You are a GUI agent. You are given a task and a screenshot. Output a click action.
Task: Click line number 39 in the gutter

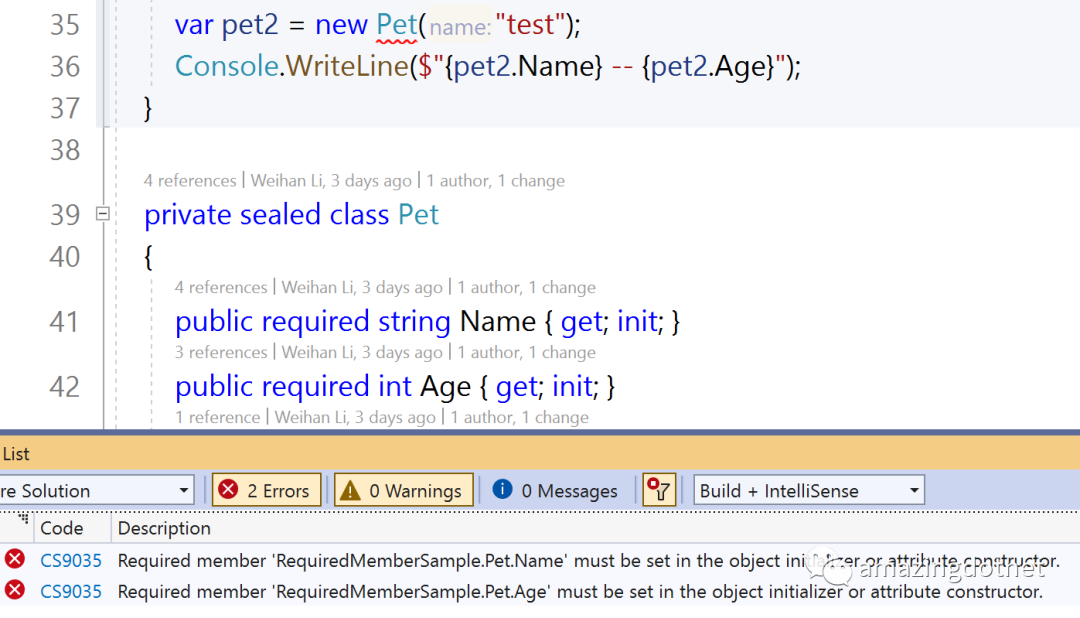(65, 215)
